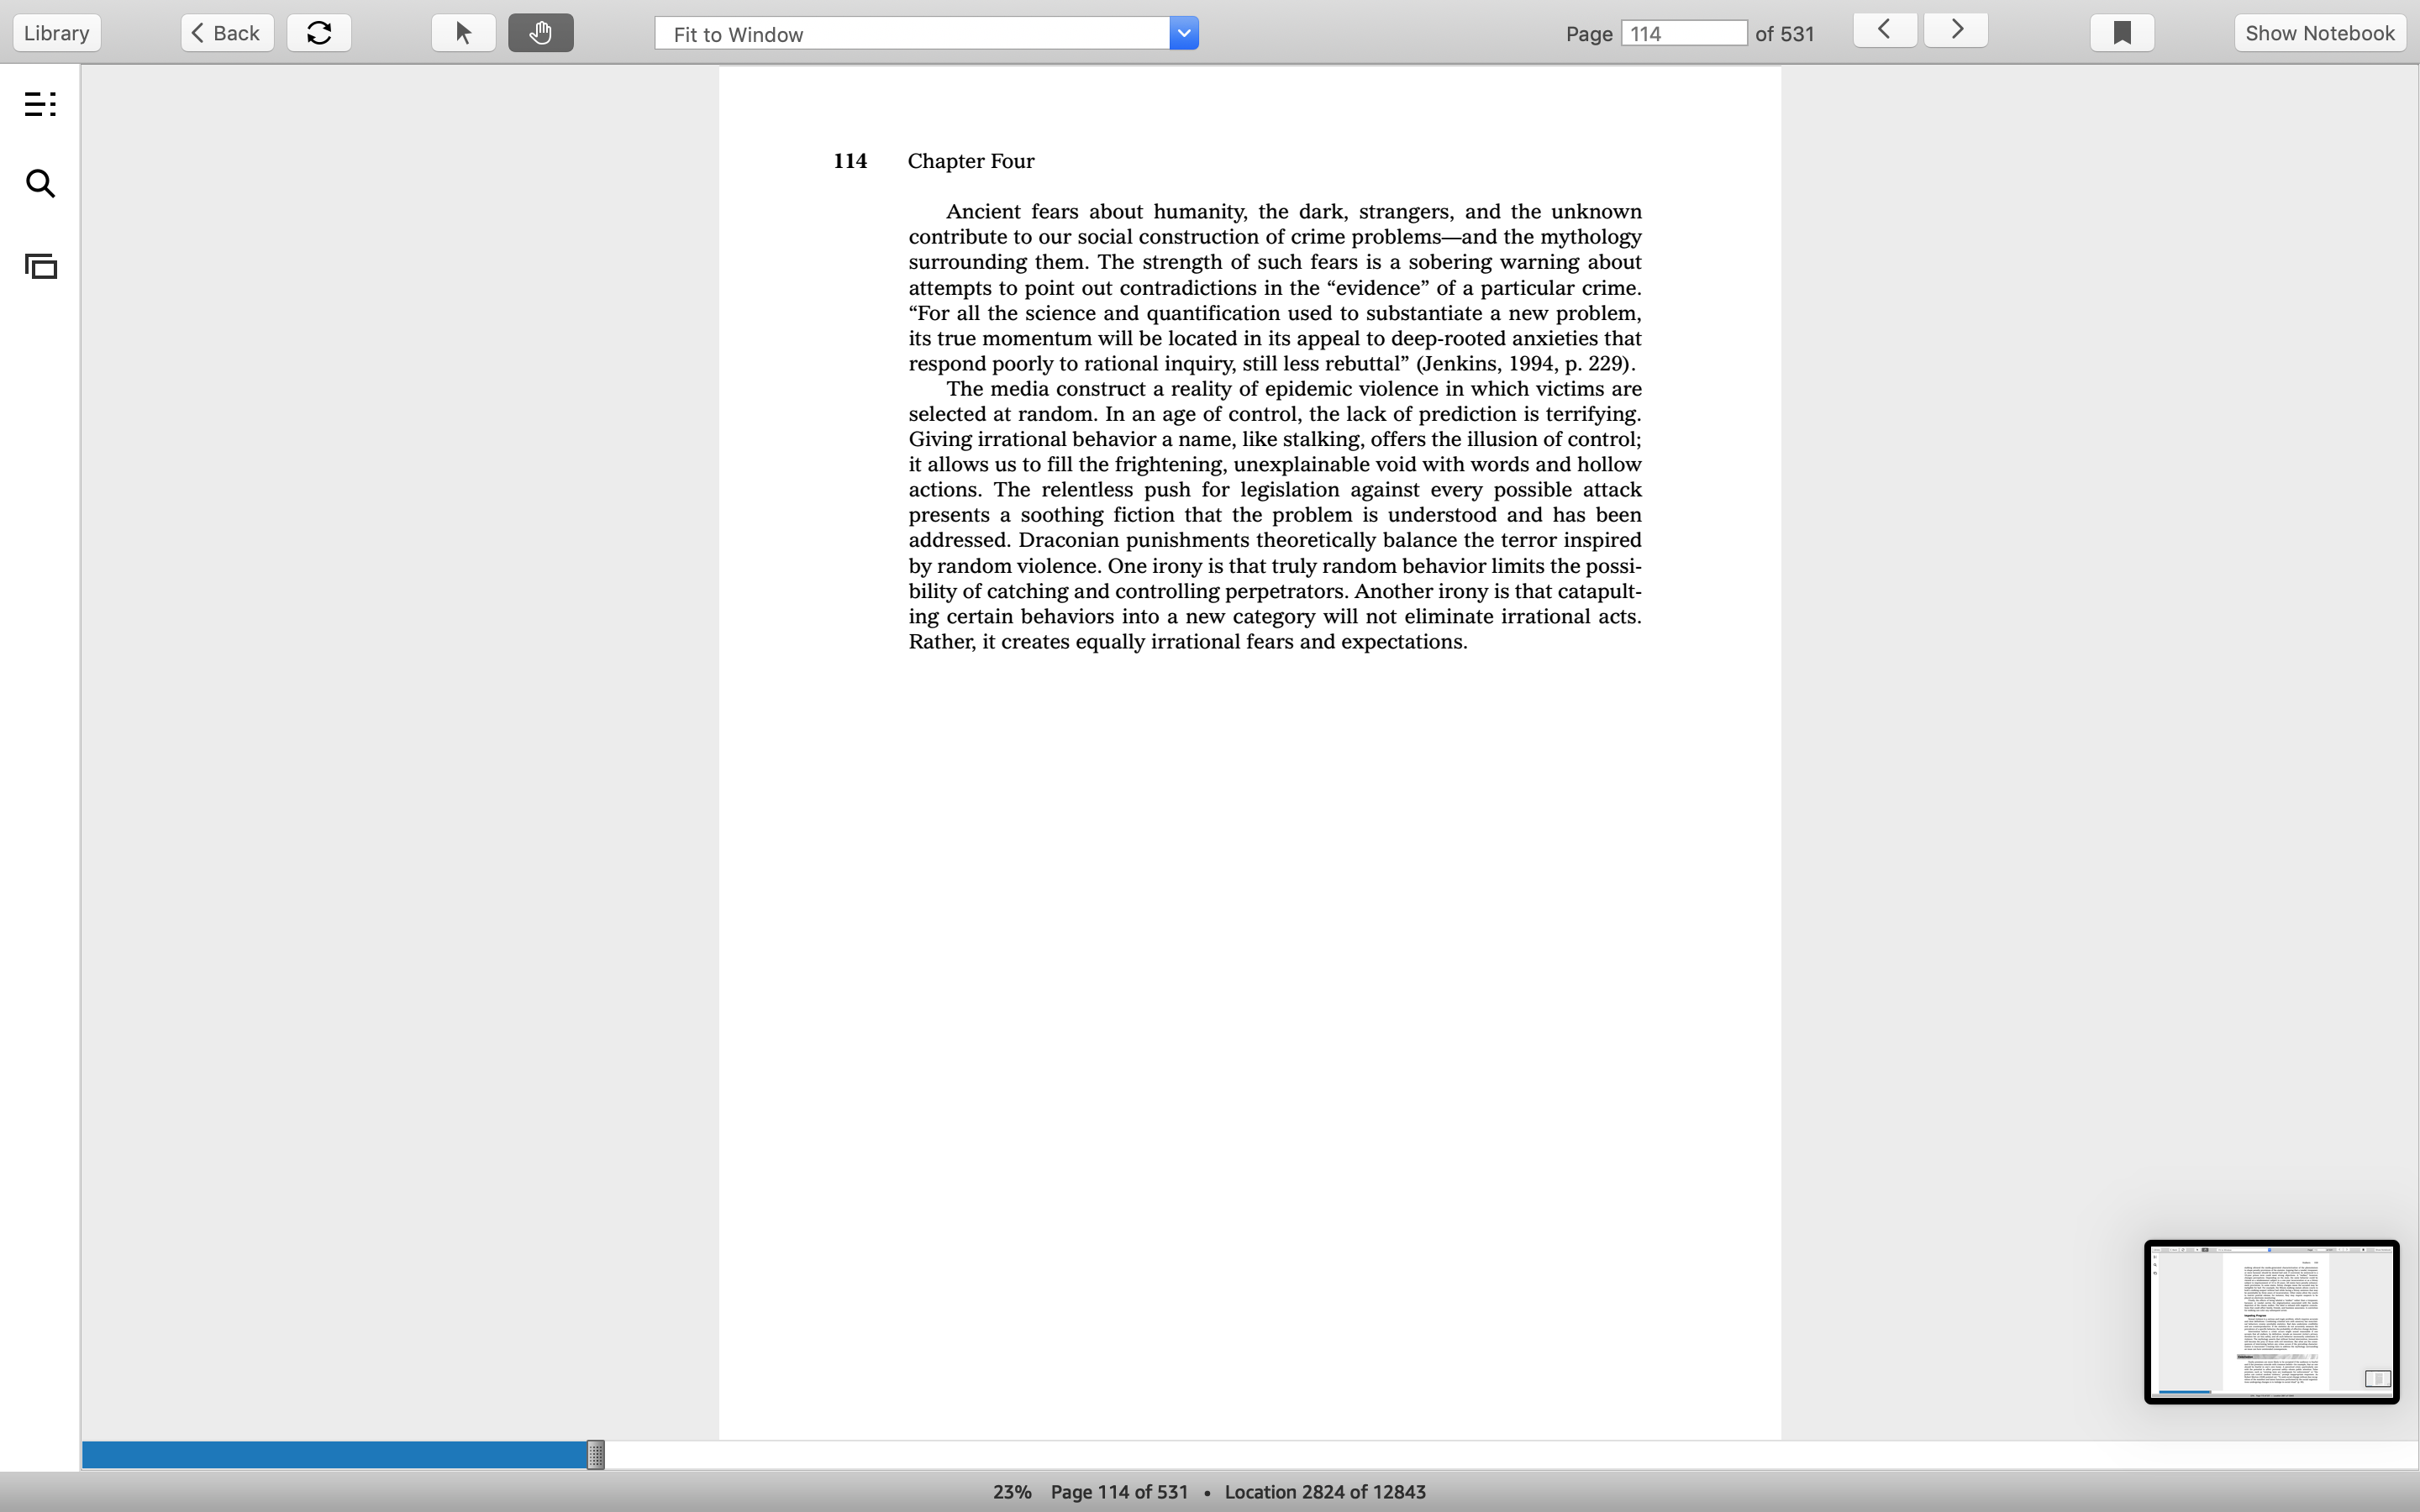2420x1512 pixels.
Task: Click the "23%" progress status text
Action: 1012,1492
